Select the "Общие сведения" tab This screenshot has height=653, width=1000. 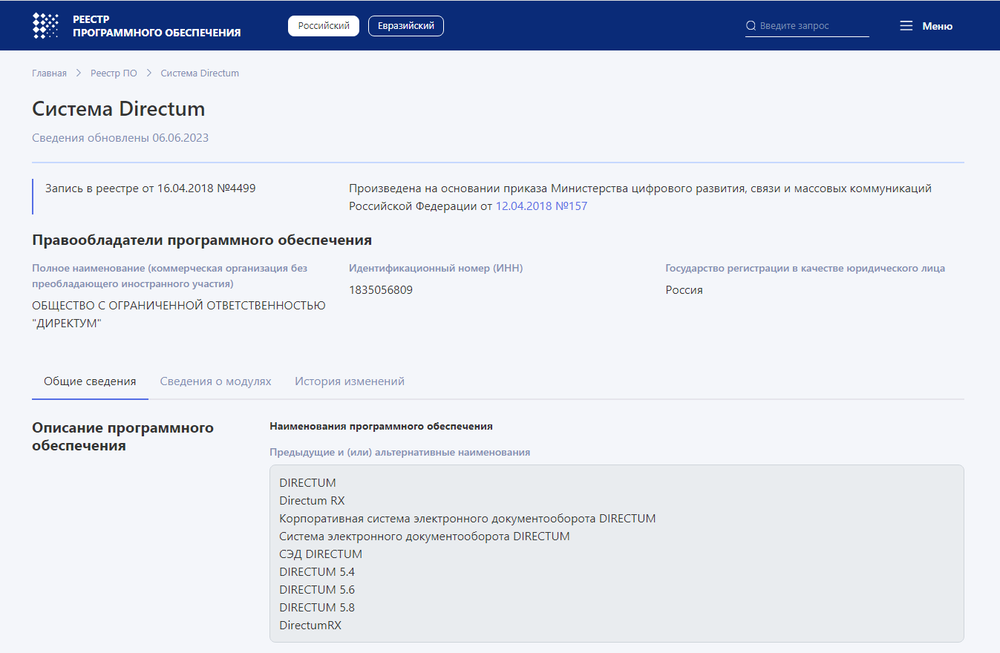[90, 381]
